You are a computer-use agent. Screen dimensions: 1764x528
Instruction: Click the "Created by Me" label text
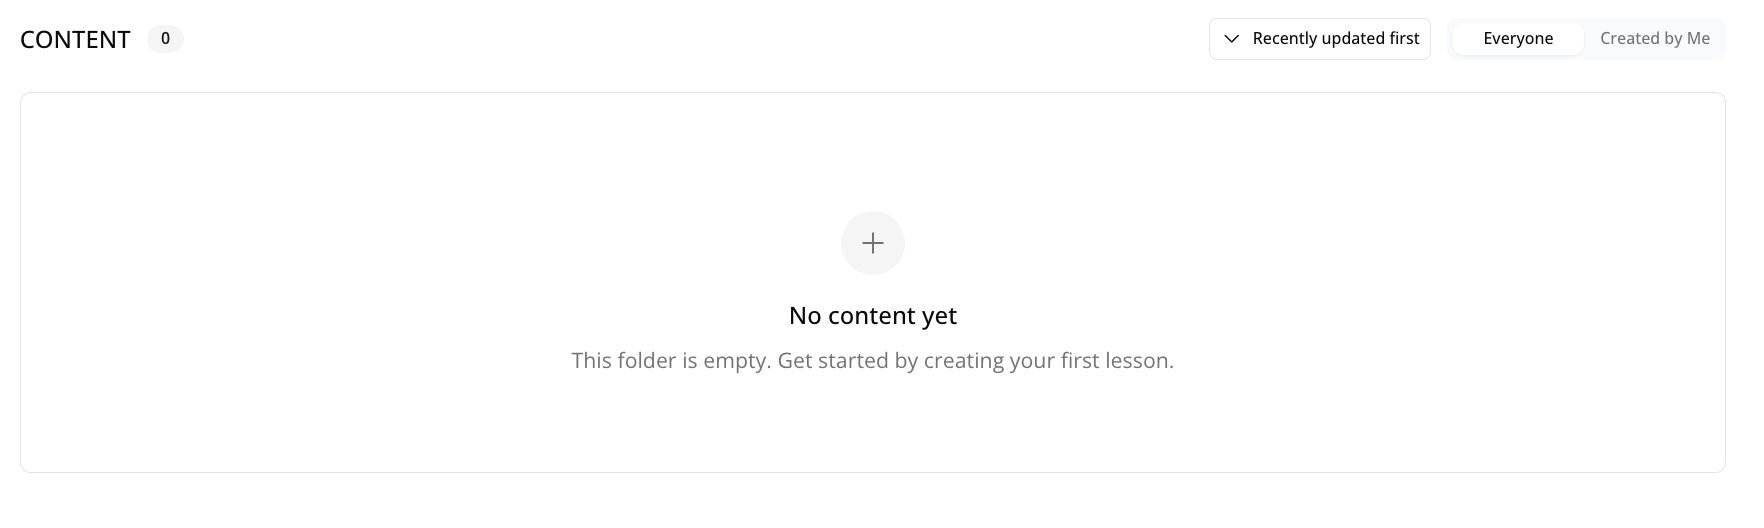tap(1654, 39)
